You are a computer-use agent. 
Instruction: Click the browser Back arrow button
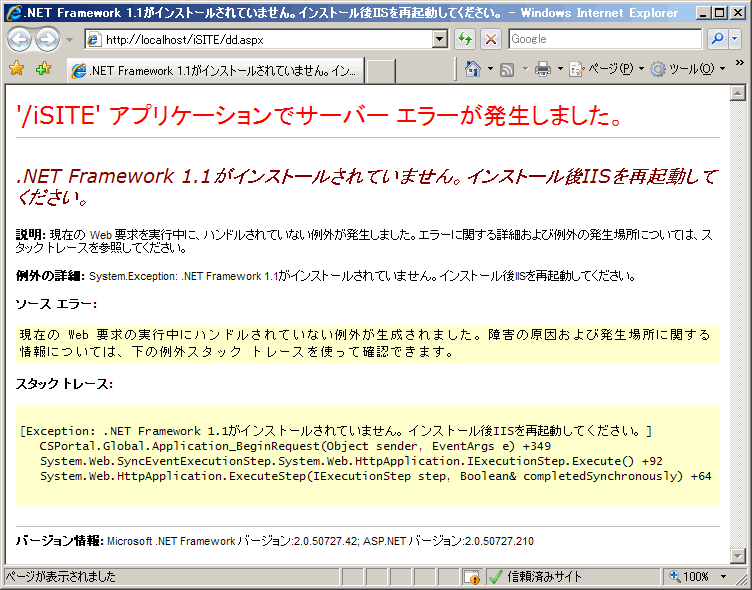click(20, 39)
